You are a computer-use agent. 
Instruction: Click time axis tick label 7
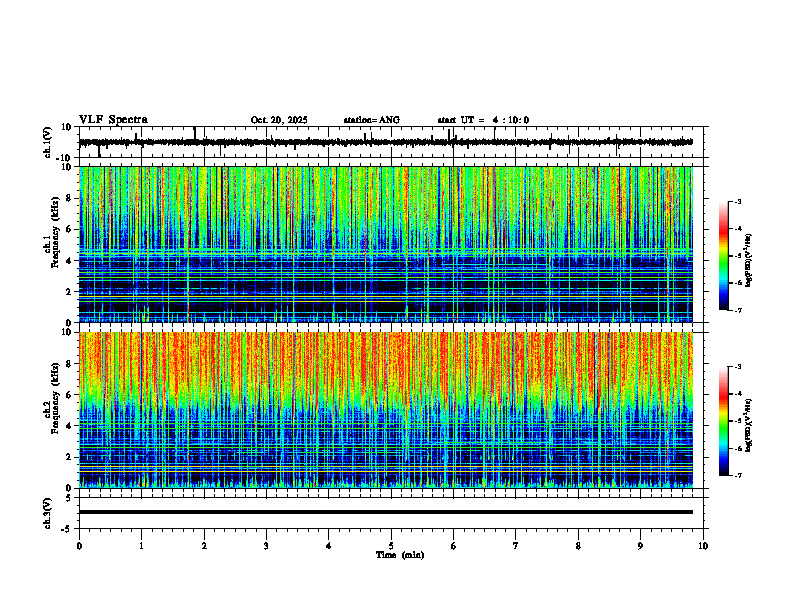(516, 546)
